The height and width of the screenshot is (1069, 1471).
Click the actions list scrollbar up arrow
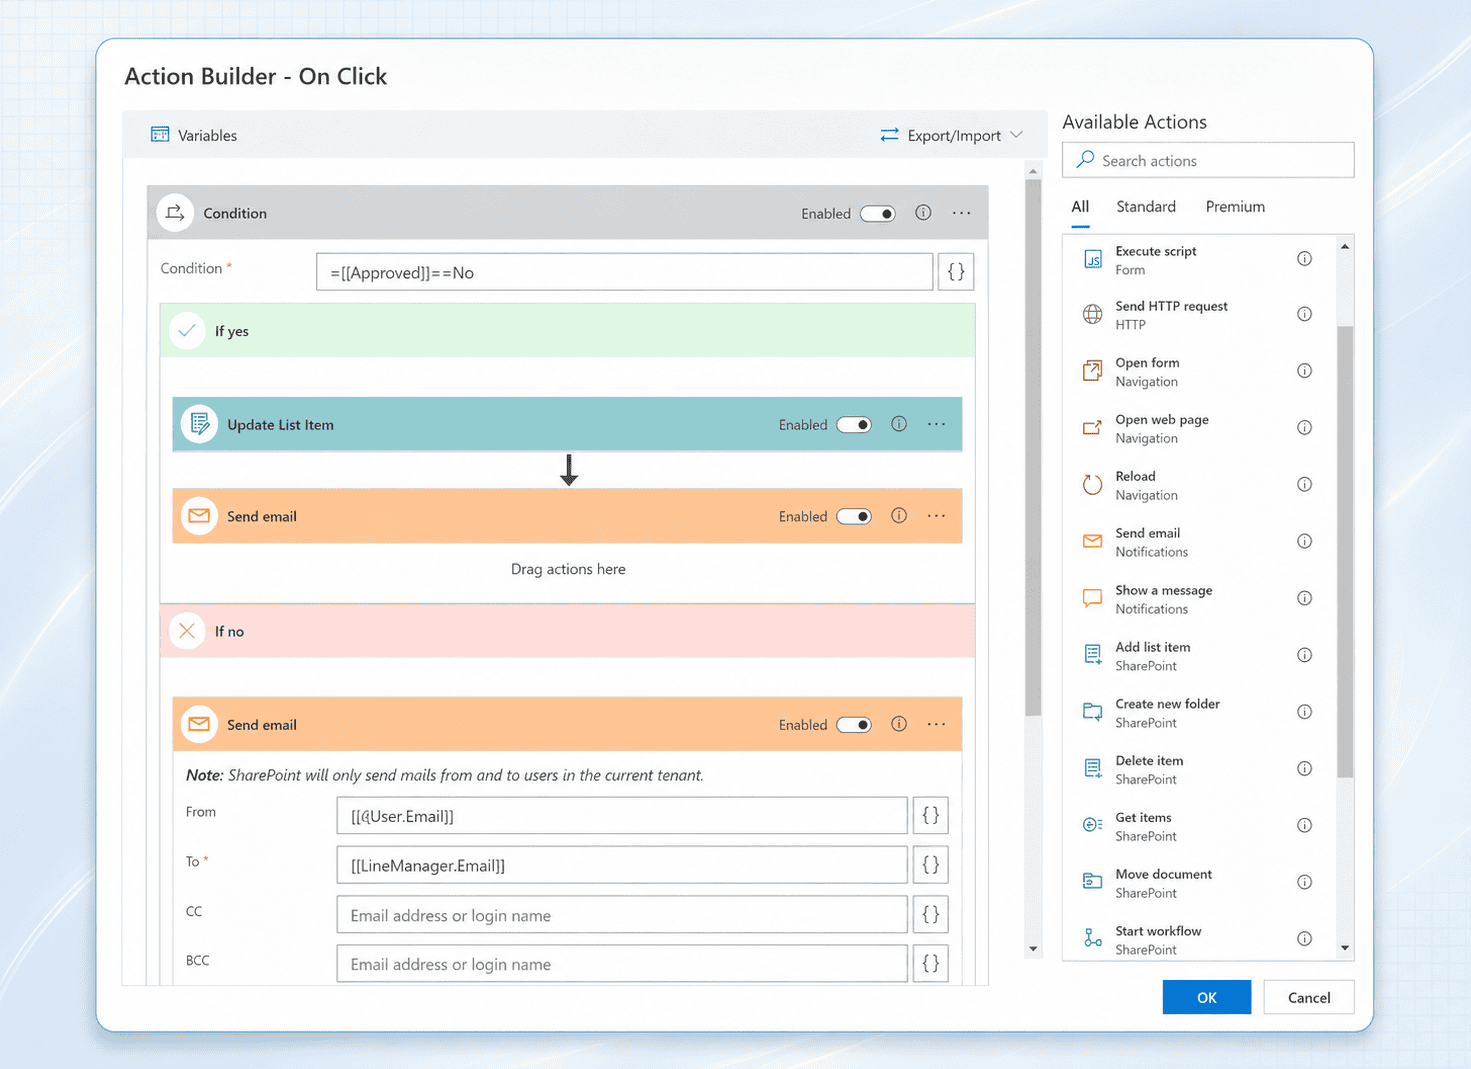[x=1345, y=246]
